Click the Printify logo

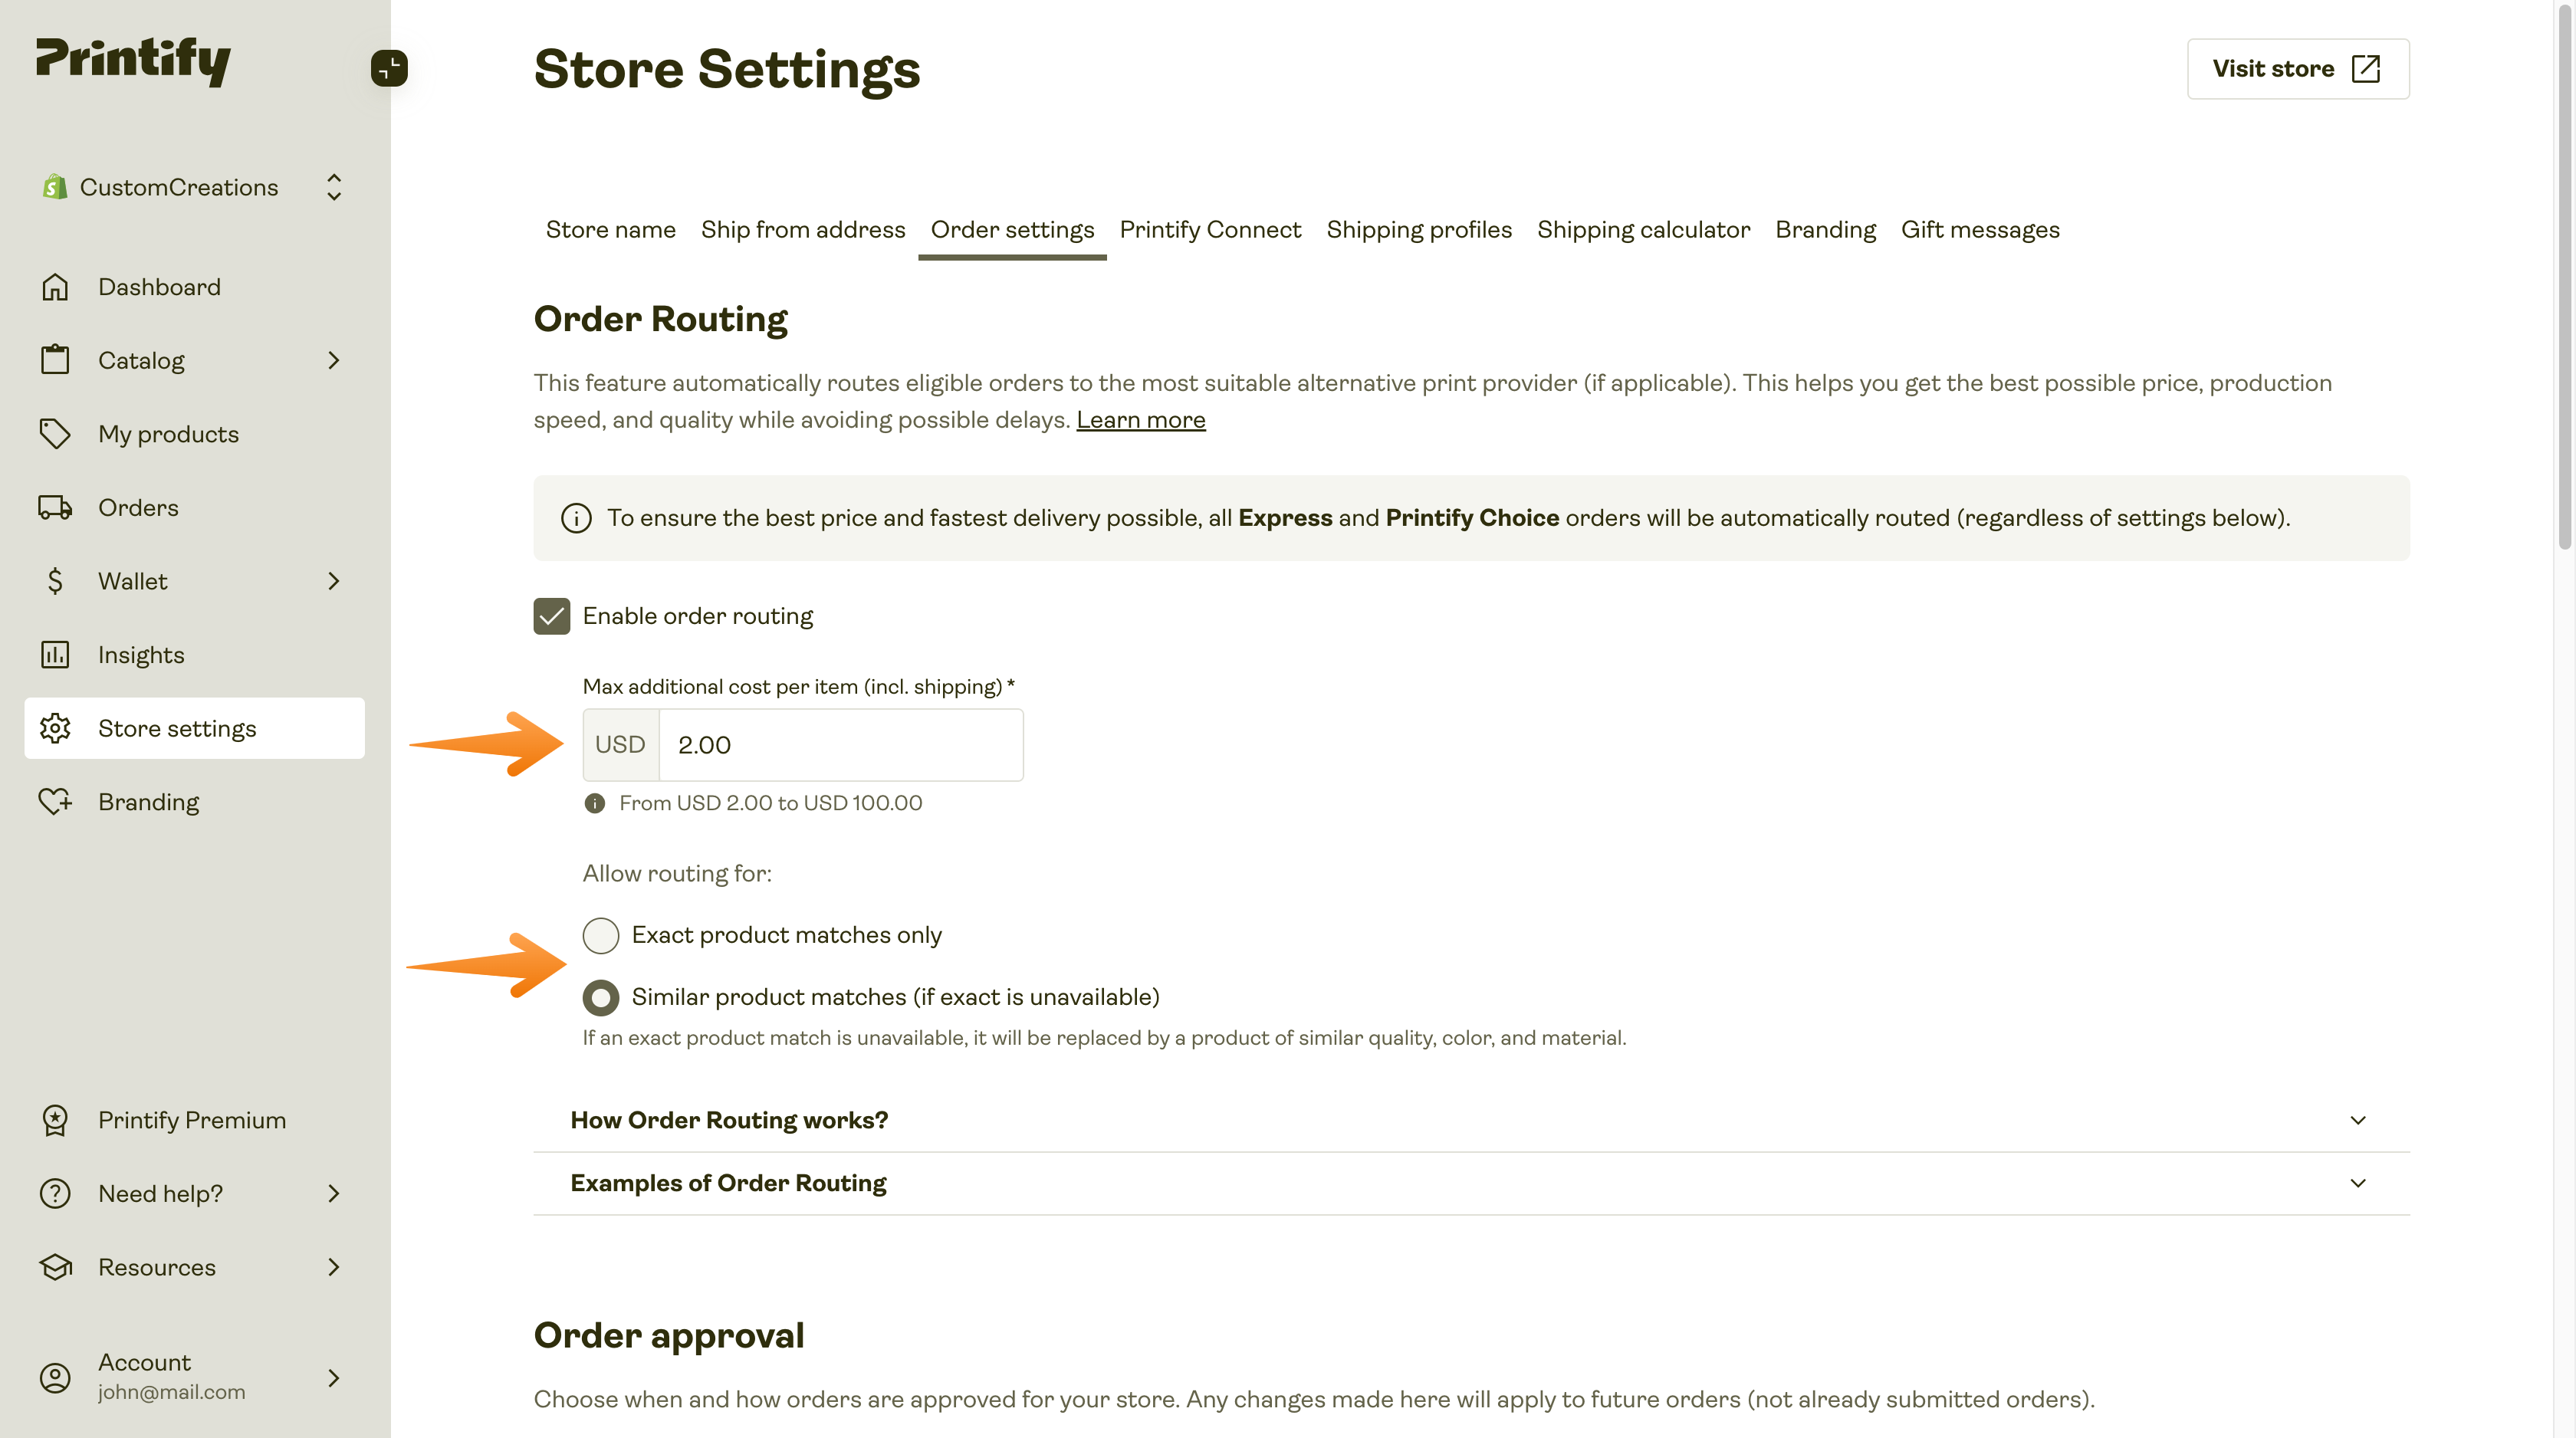click(133, 61)
